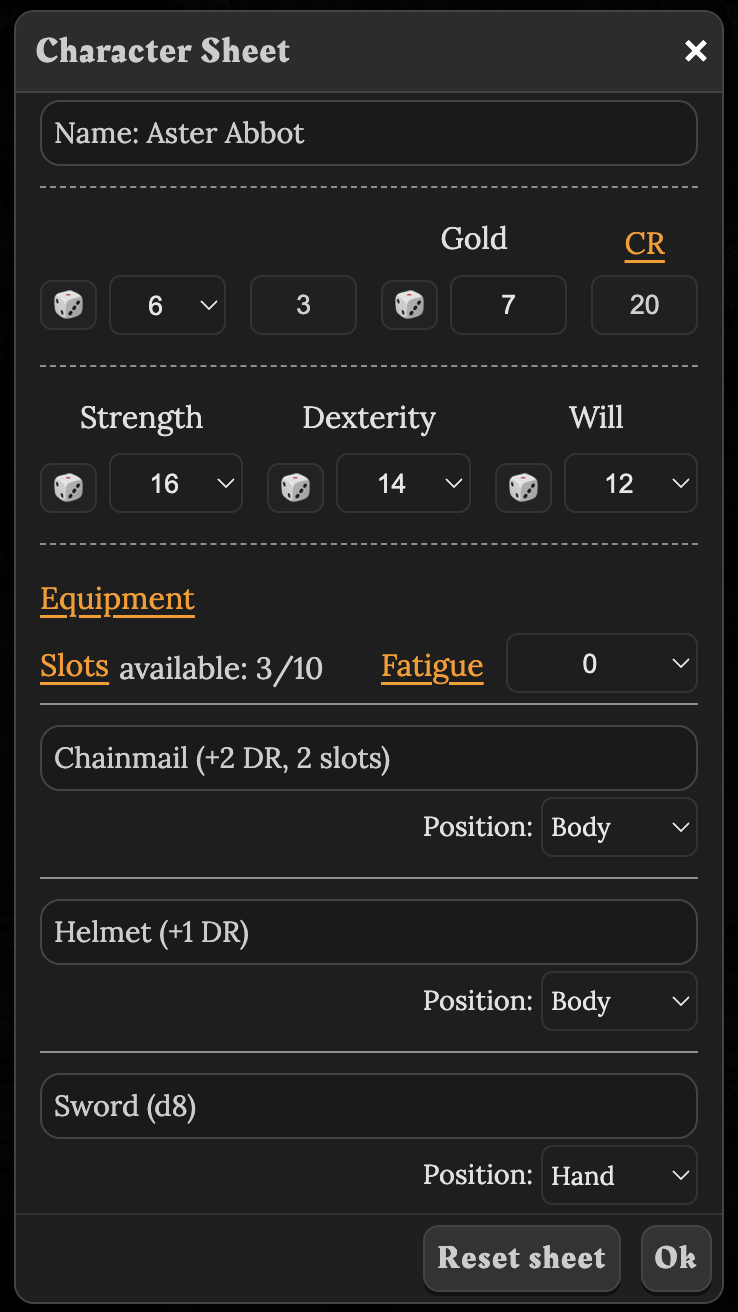Screen dimensions: 738x1312
Task: Open the CR link
Action: tap(645, 243)
